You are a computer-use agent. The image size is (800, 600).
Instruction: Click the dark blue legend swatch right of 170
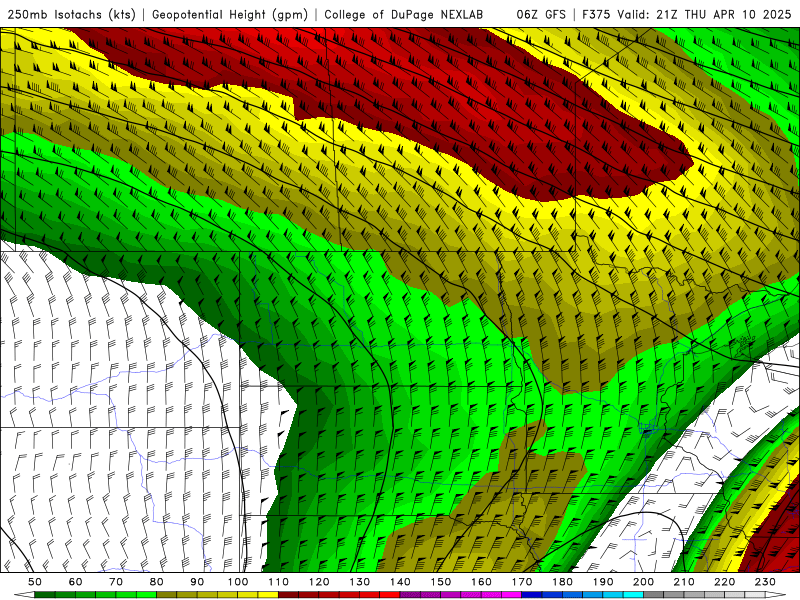[532, 595]
